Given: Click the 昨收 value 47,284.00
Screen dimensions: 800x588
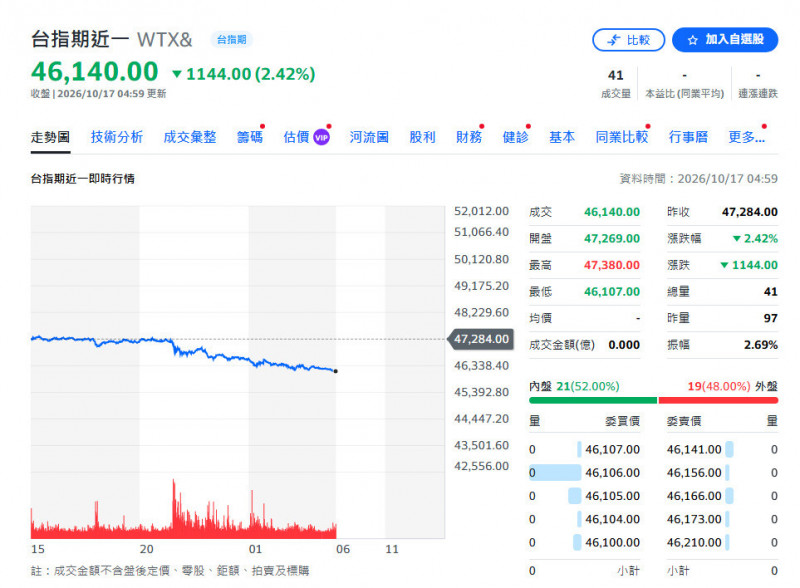Looking at the screenshot, I should tap(749, 212).
